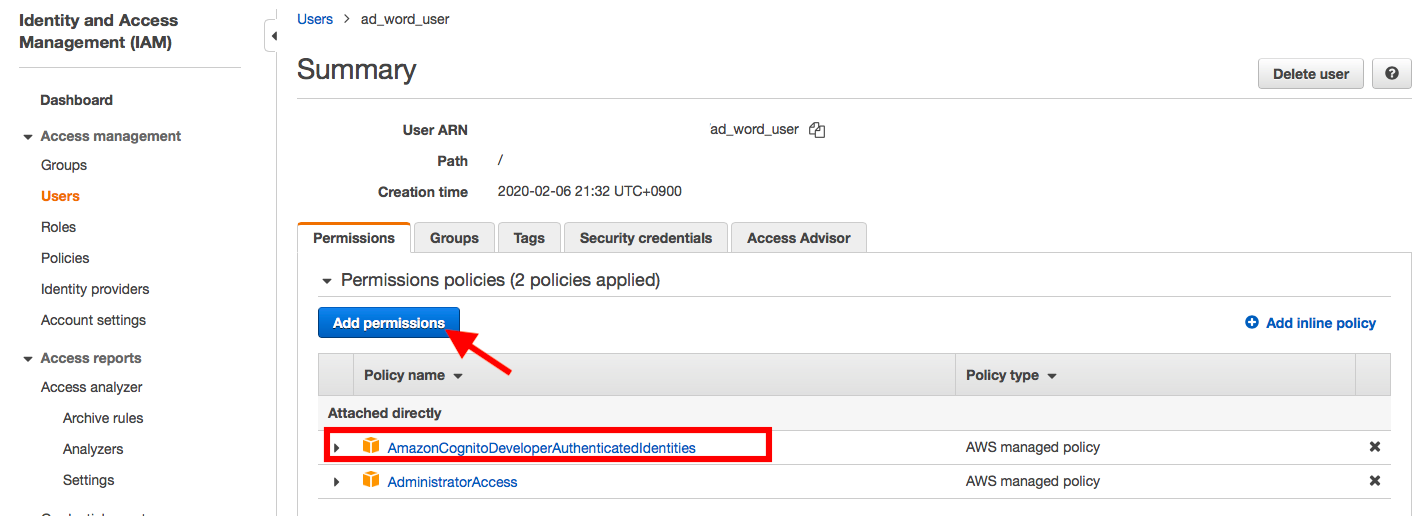Click the Attached directly group row
The image size is (1426, 516).
854,413
